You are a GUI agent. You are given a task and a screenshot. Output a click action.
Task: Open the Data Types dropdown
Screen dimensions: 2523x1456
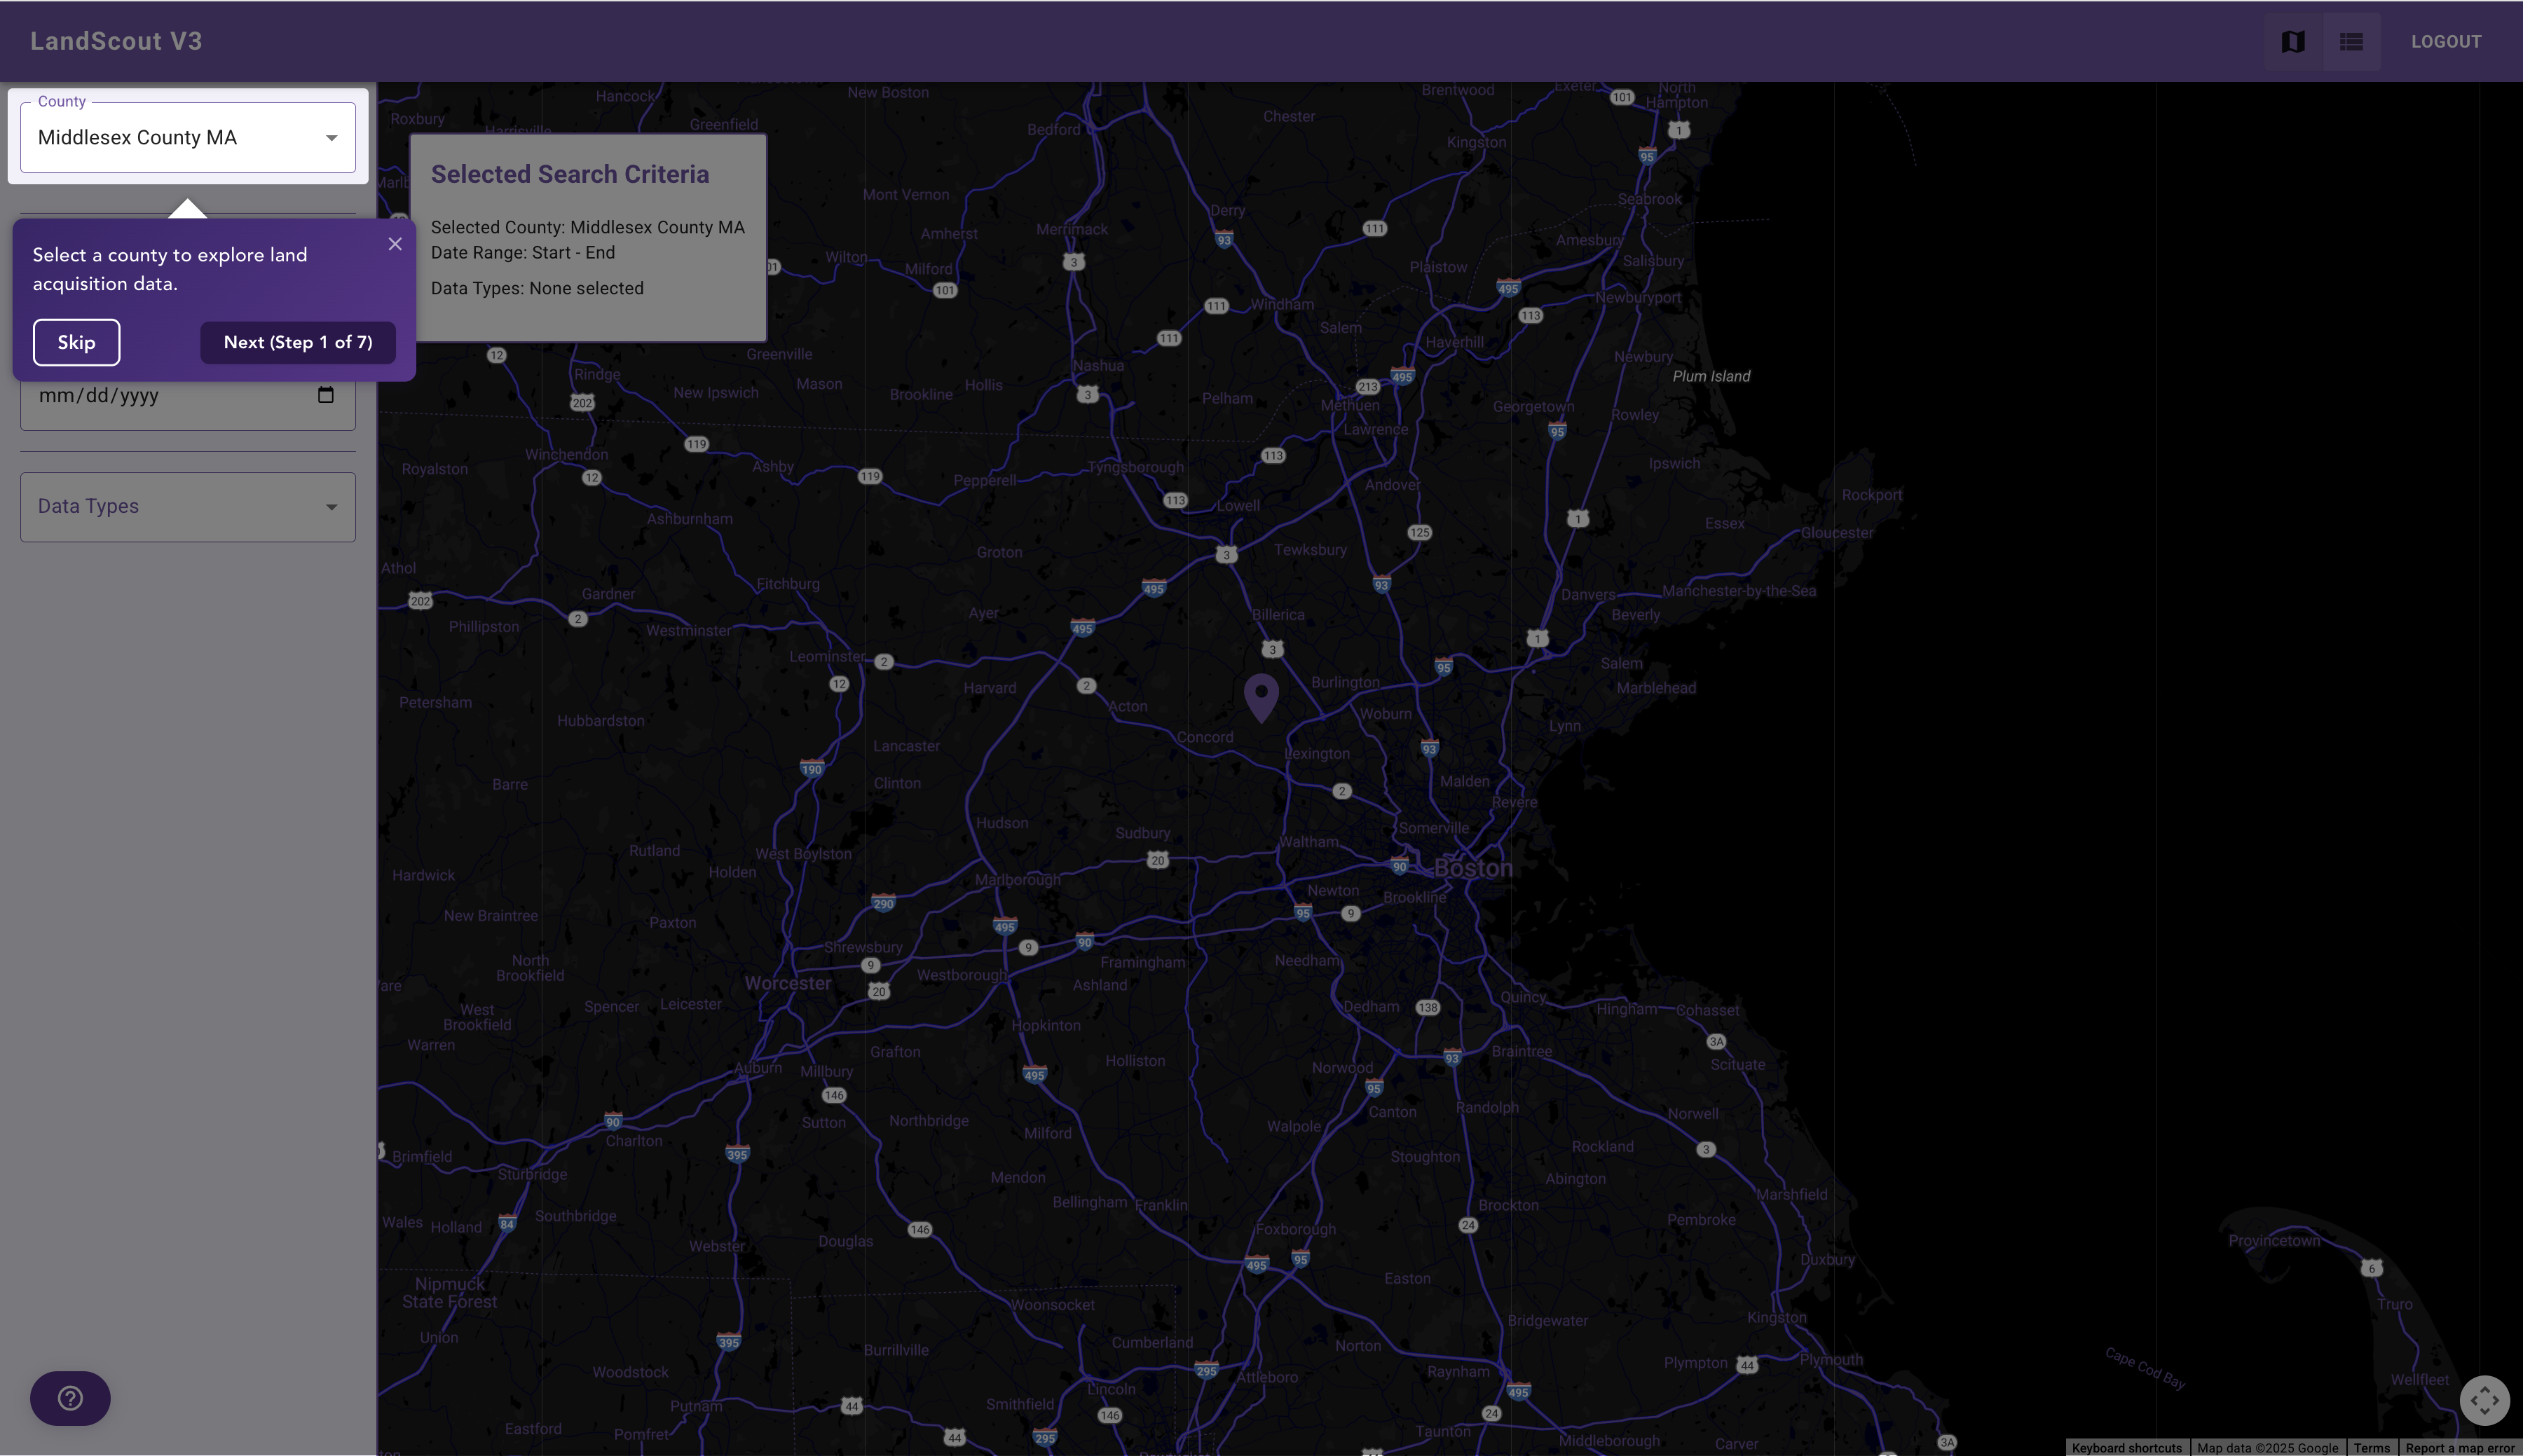pos(188,507)
